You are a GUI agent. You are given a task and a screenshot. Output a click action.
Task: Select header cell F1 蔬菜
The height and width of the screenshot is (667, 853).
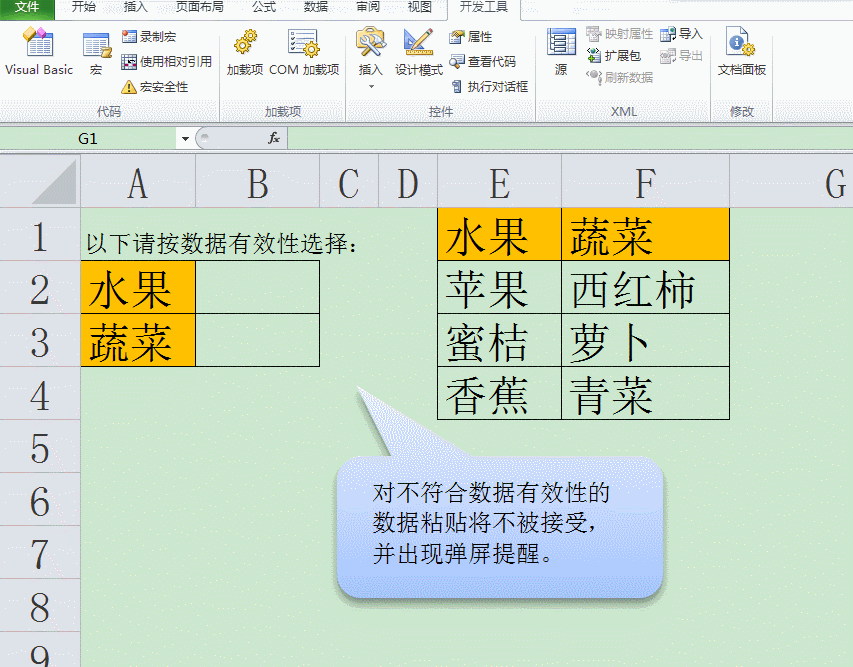[645, 234]
